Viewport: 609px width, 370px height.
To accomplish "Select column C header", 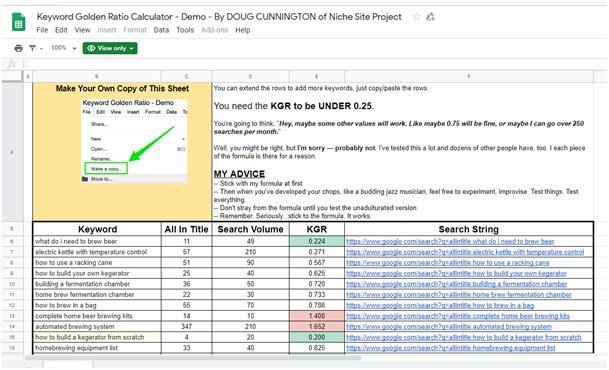I will tap(186, 76).
